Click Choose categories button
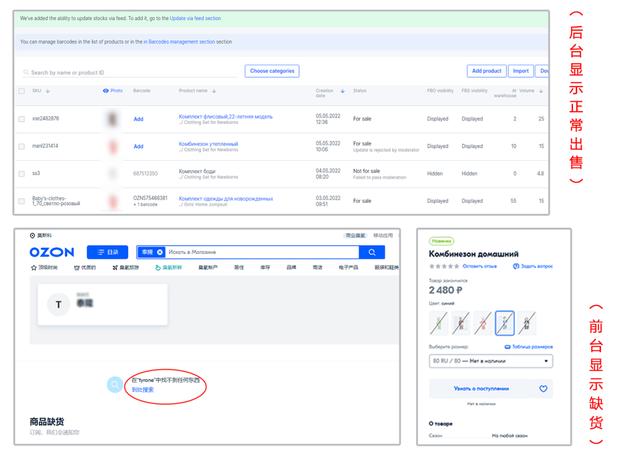This screenshot has width=640, height=459. (x=272, y=71)
